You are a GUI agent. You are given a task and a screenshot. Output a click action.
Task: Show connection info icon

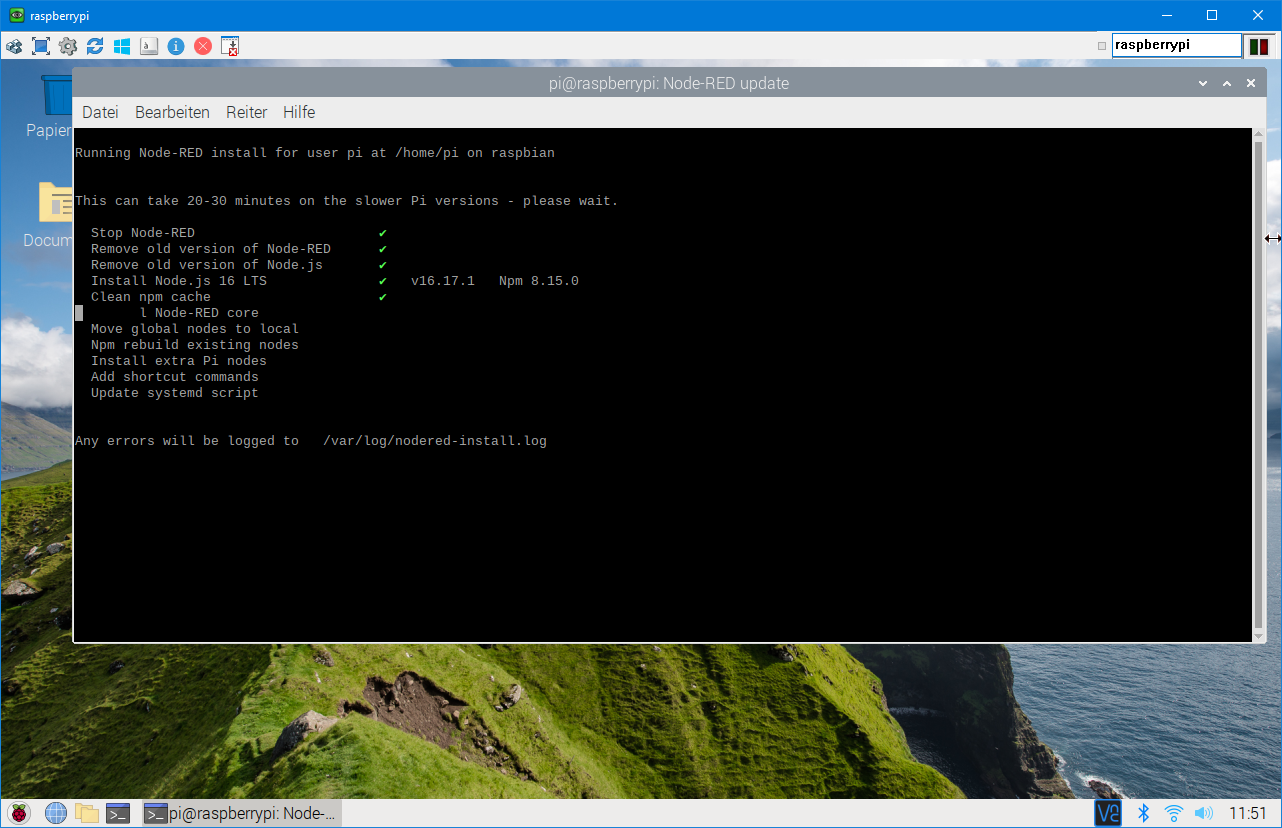(176, 46)
